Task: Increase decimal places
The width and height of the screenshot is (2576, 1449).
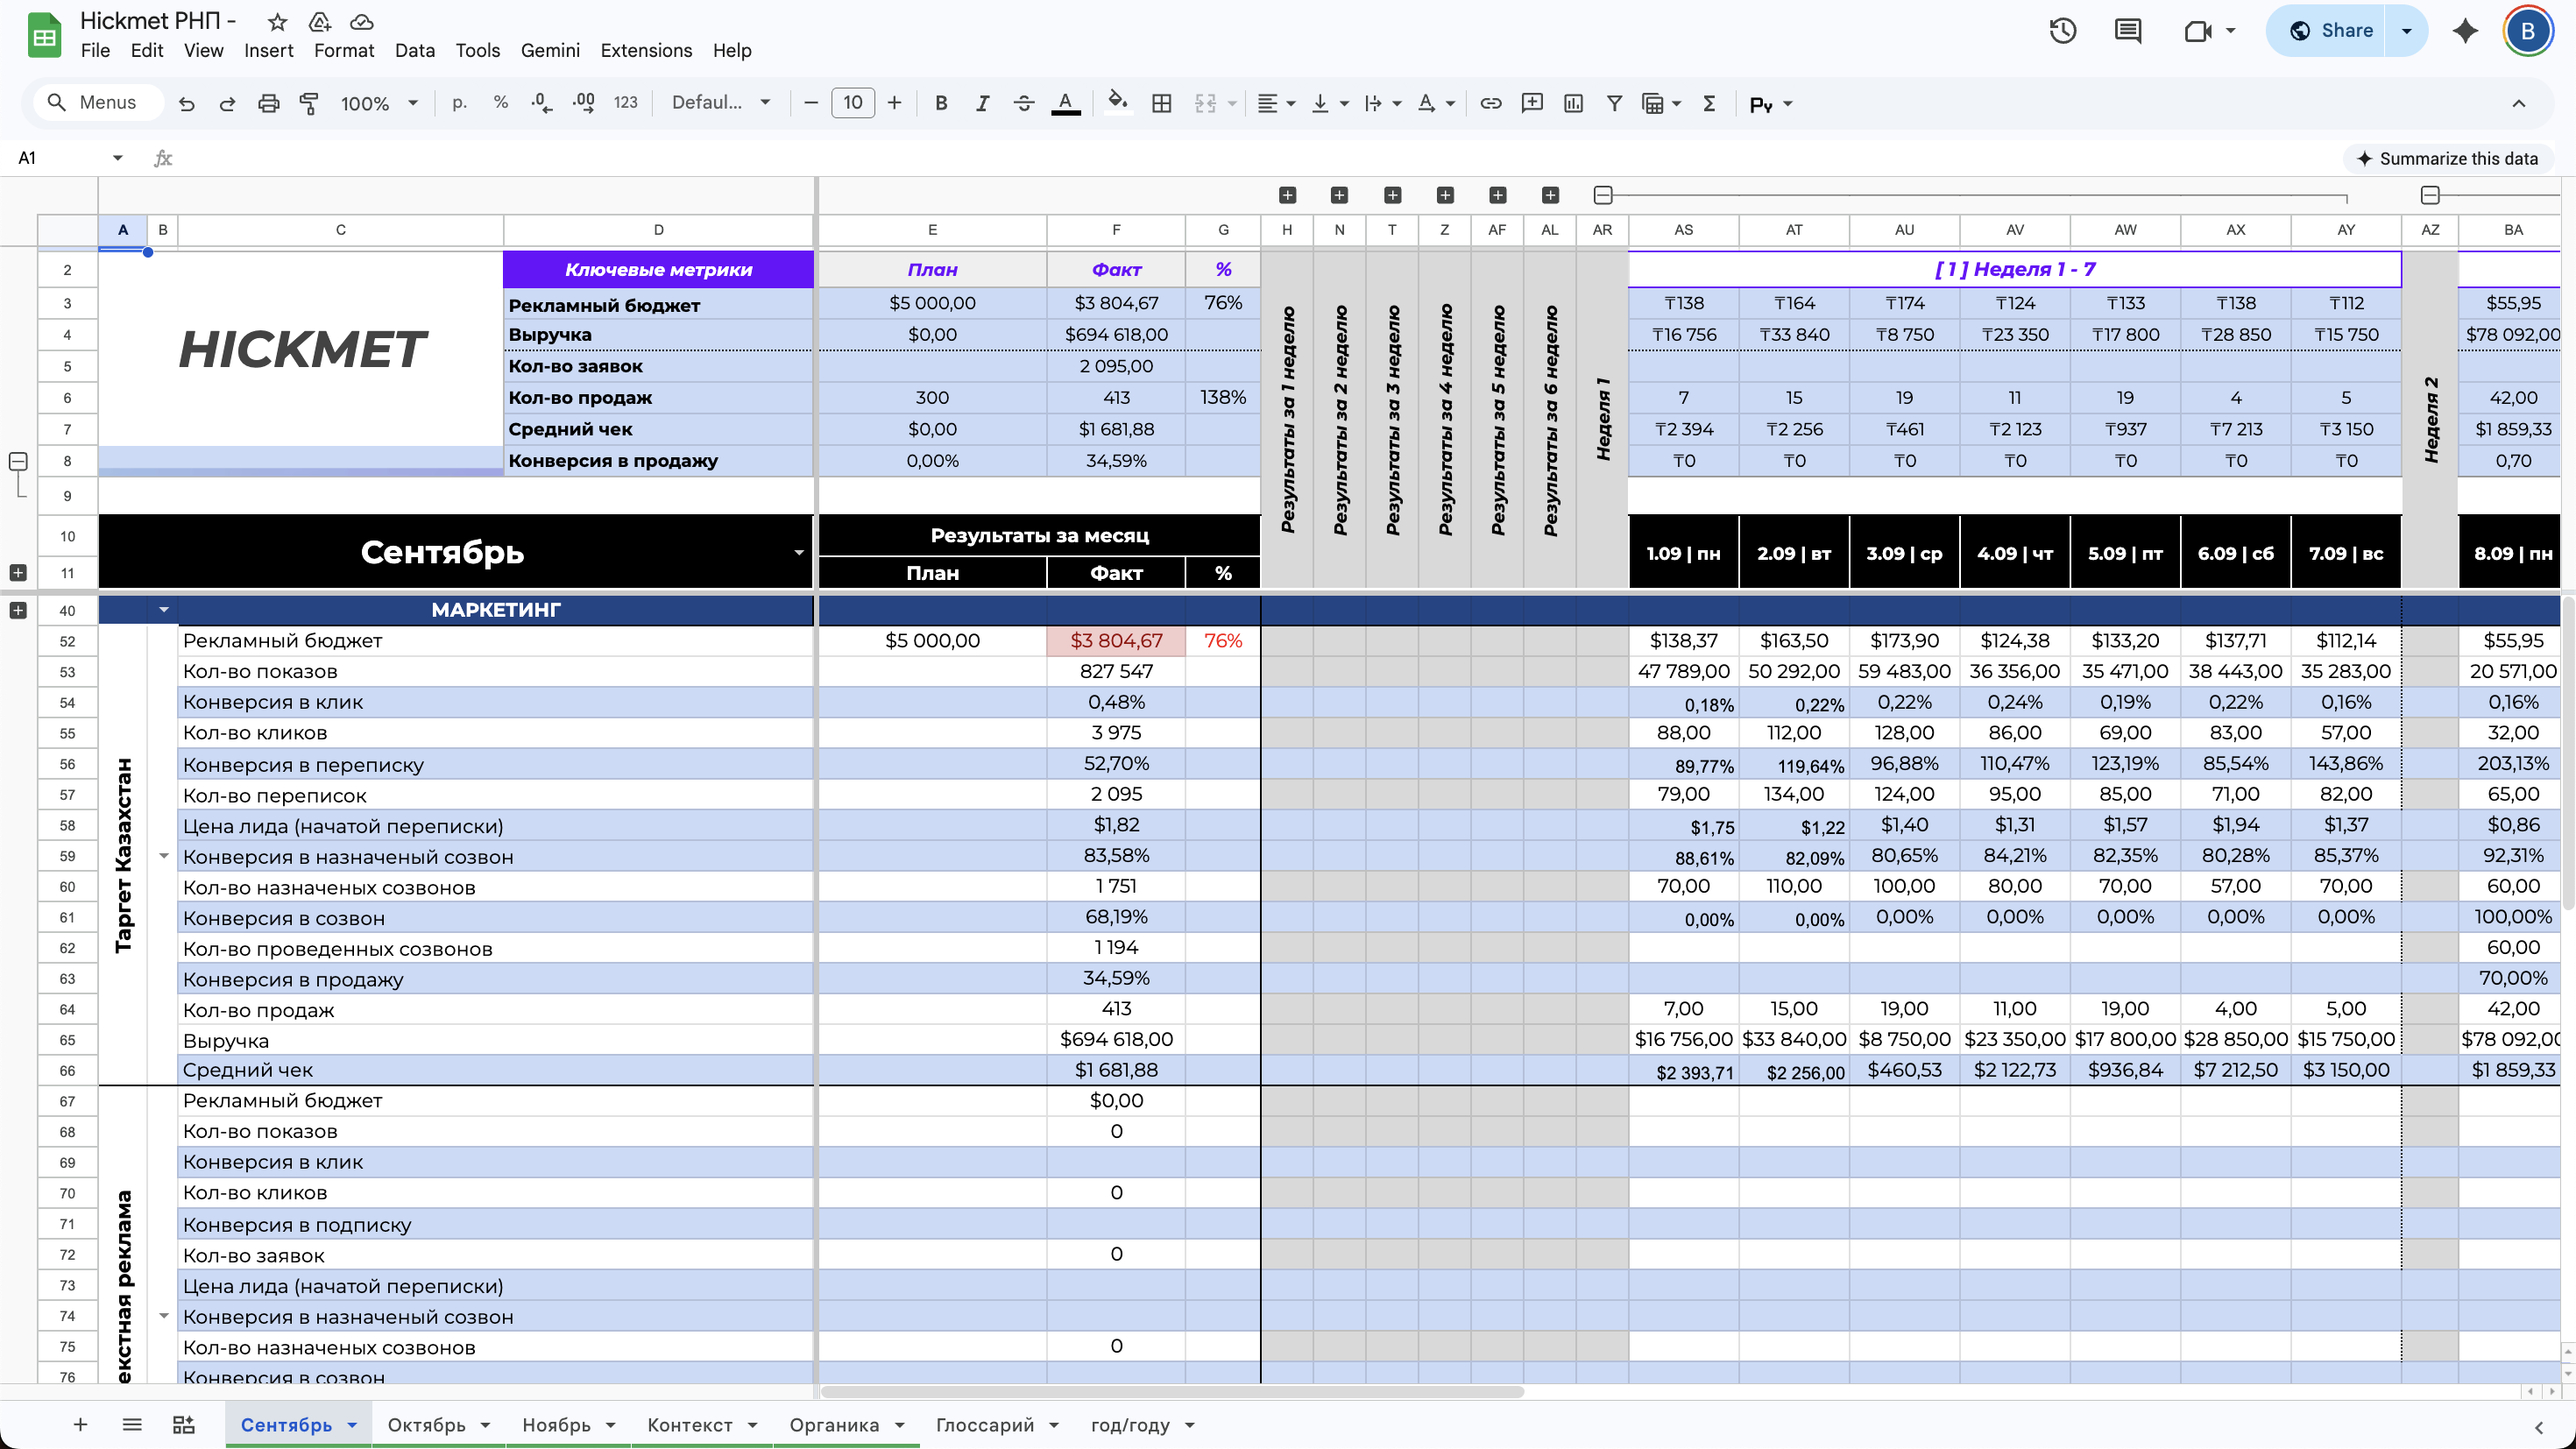Action: [583, 103]
